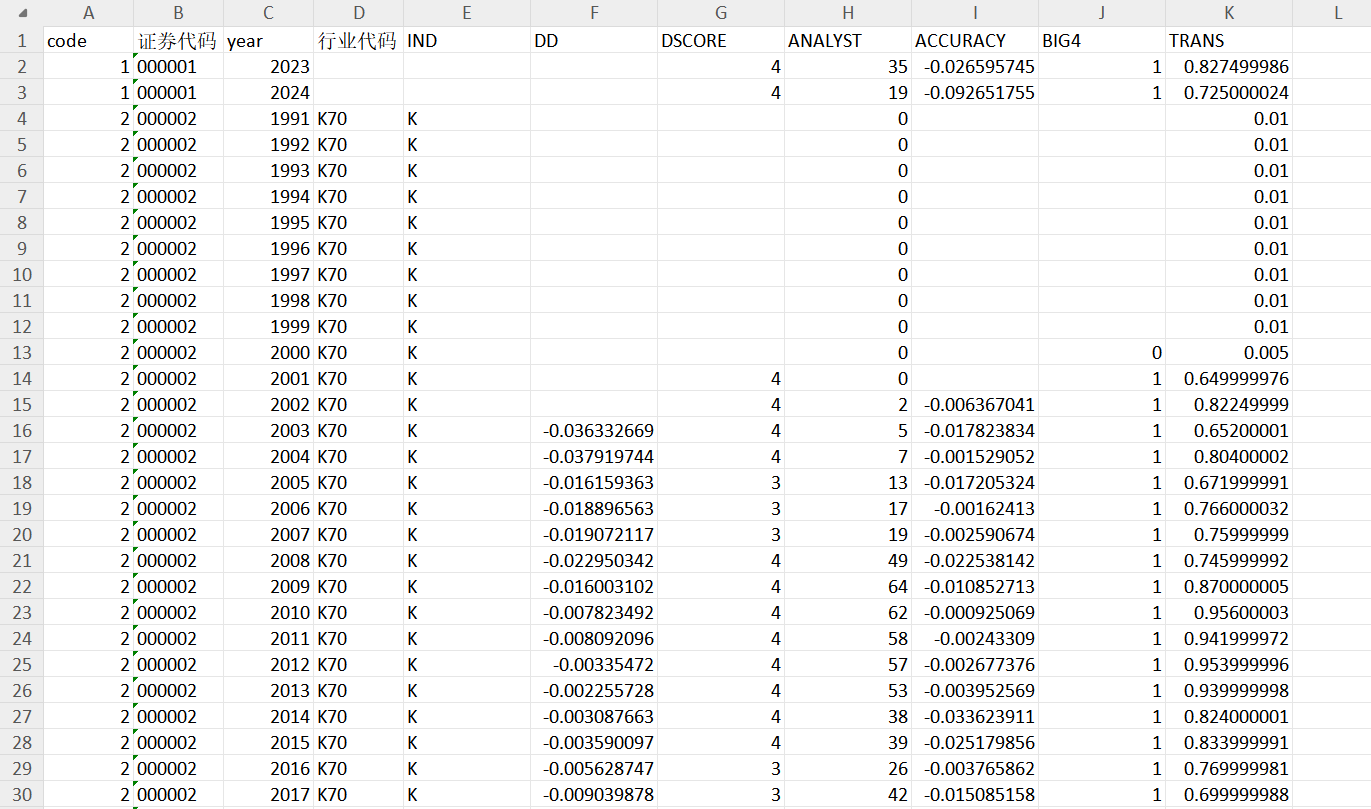This screenshot has height=809, width=1371.
Task: Click the ANALYST value 35
Action: point(848,67)
